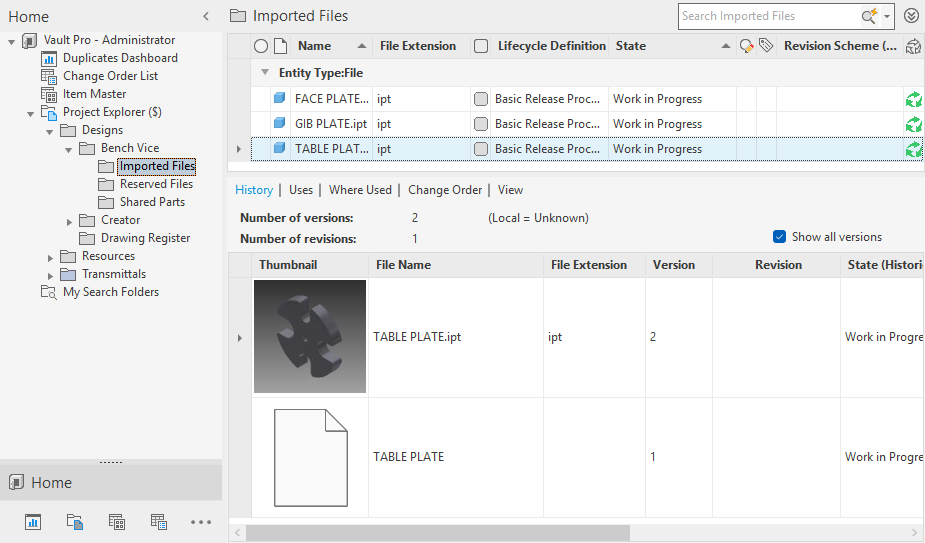This screenshot has height=543, width=925.
Task: Click the TABLE PLATE.ipt 3D thumbnail
Action: click(310, 337)
